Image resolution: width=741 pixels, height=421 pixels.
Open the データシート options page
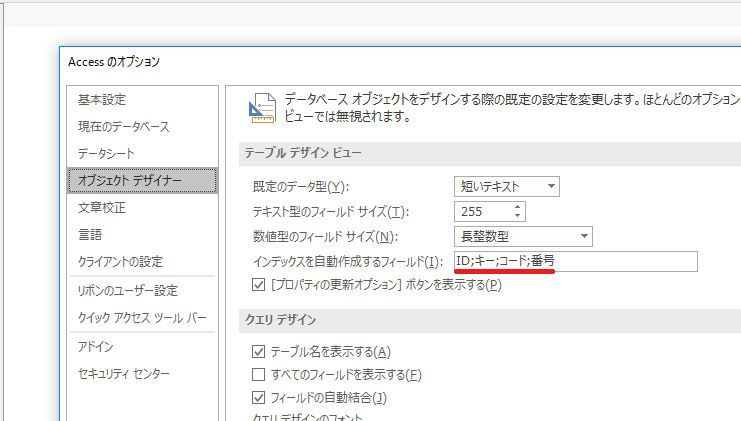[106, 154]
